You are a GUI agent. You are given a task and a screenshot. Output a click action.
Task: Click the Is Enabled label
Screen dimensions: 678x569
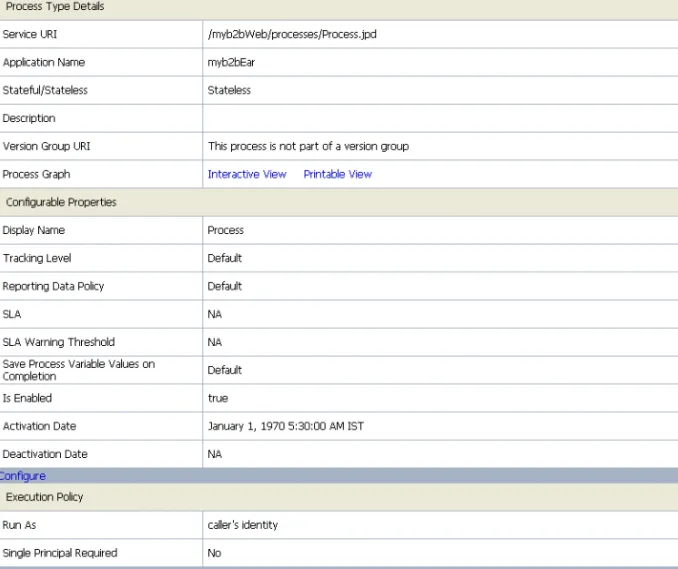pyautogui.click(x=27, y=398)
